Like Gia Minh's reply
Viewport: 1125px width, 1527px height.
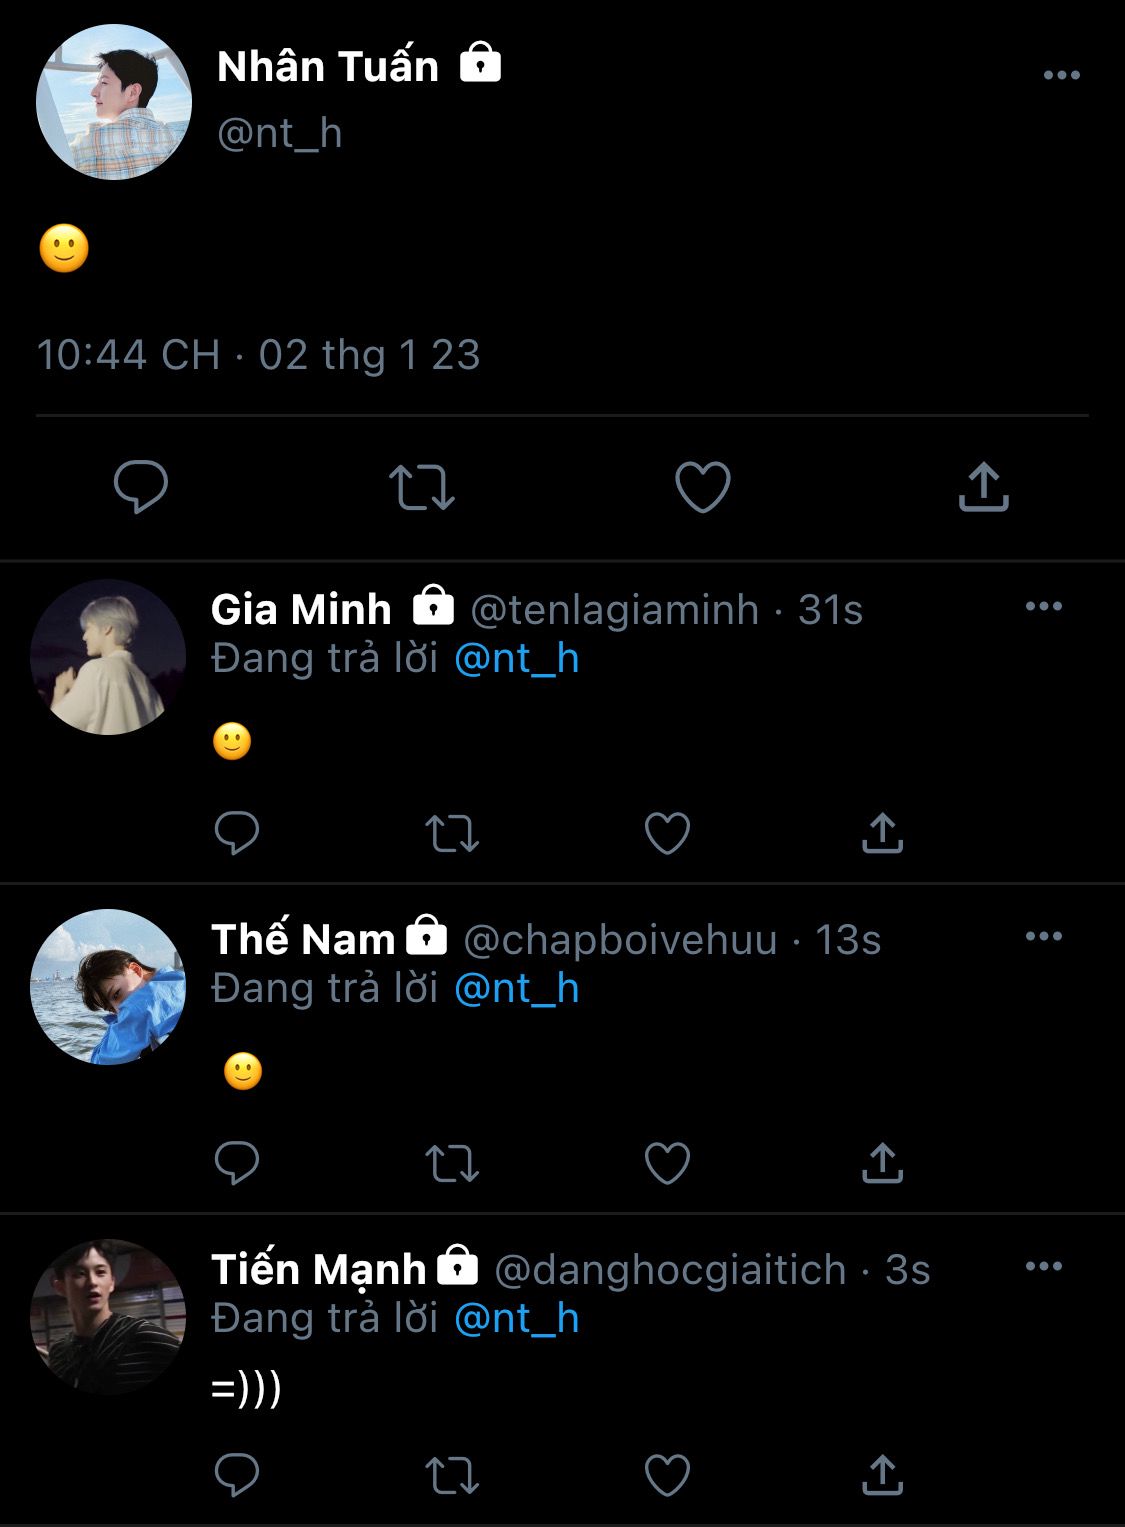point(667,833)
